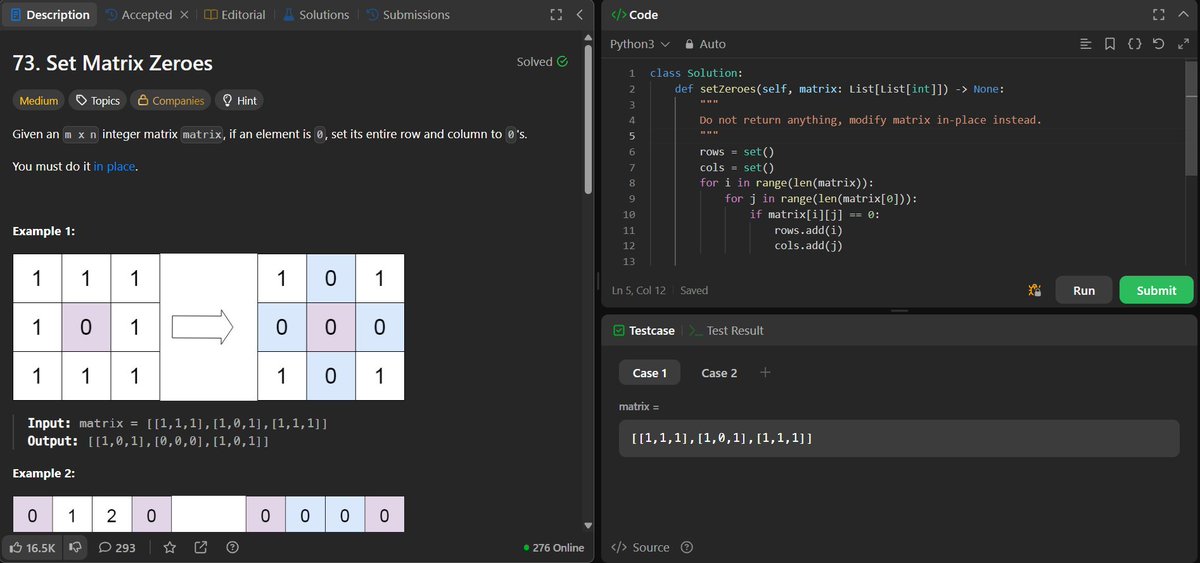Click the bookmark icon in editor toolbar

point(1111,44)
